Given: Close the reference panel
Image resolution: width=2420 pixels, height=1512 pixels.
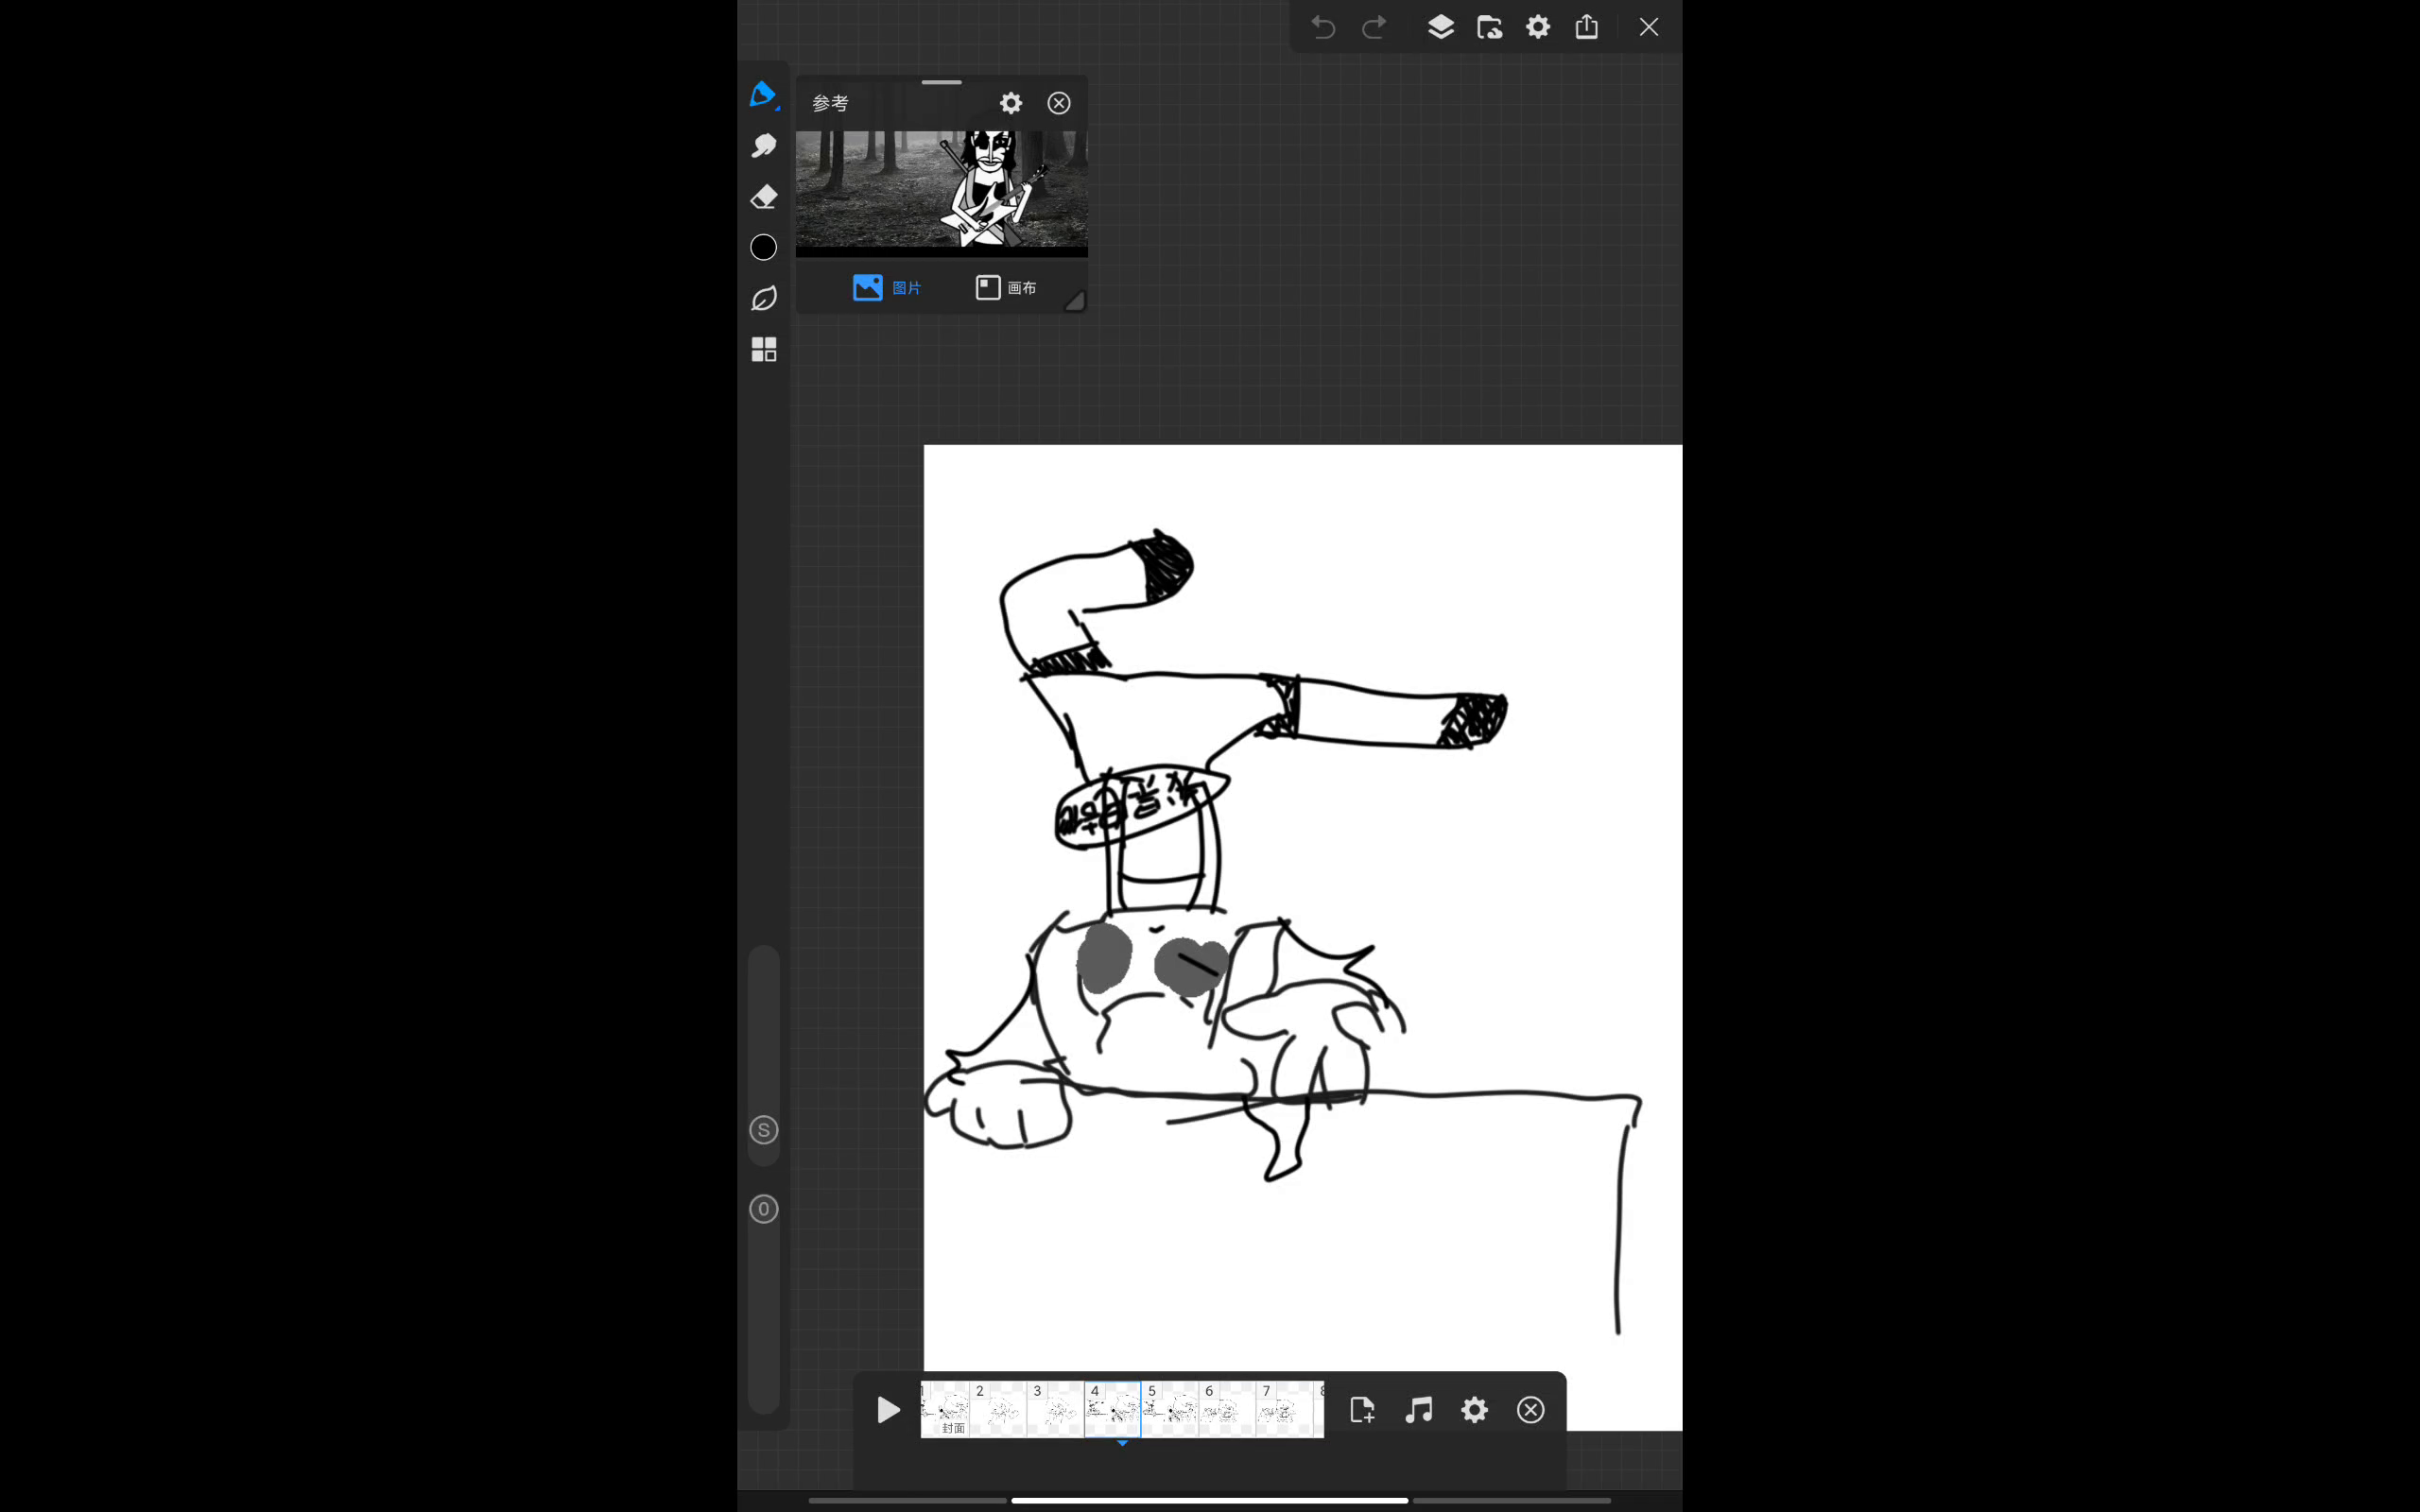Looking at the screenshot, I should tap(1059, 103).
